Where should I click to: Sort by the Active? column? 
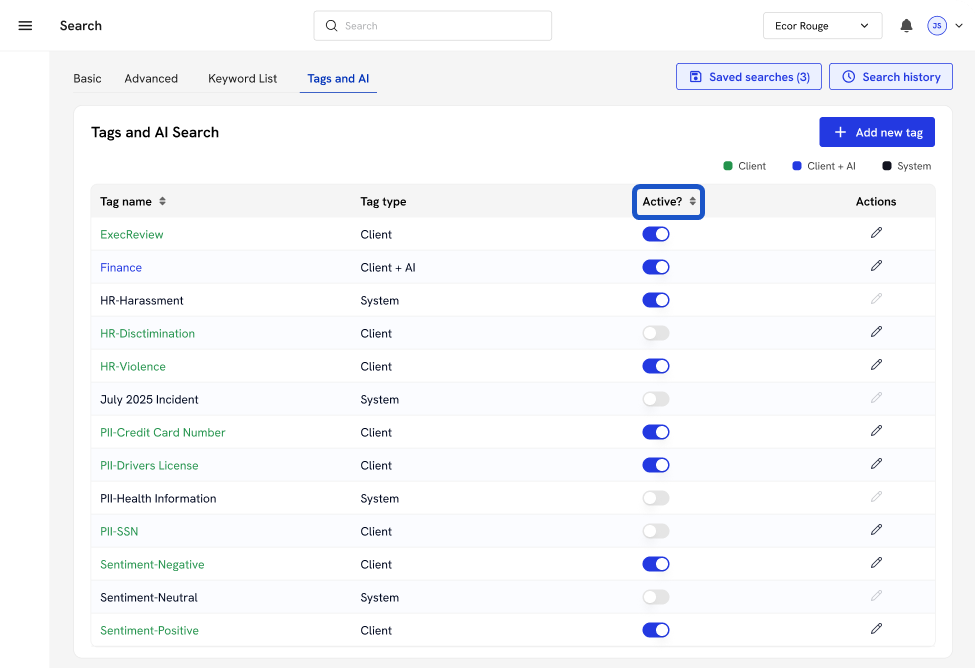[692, 202]
